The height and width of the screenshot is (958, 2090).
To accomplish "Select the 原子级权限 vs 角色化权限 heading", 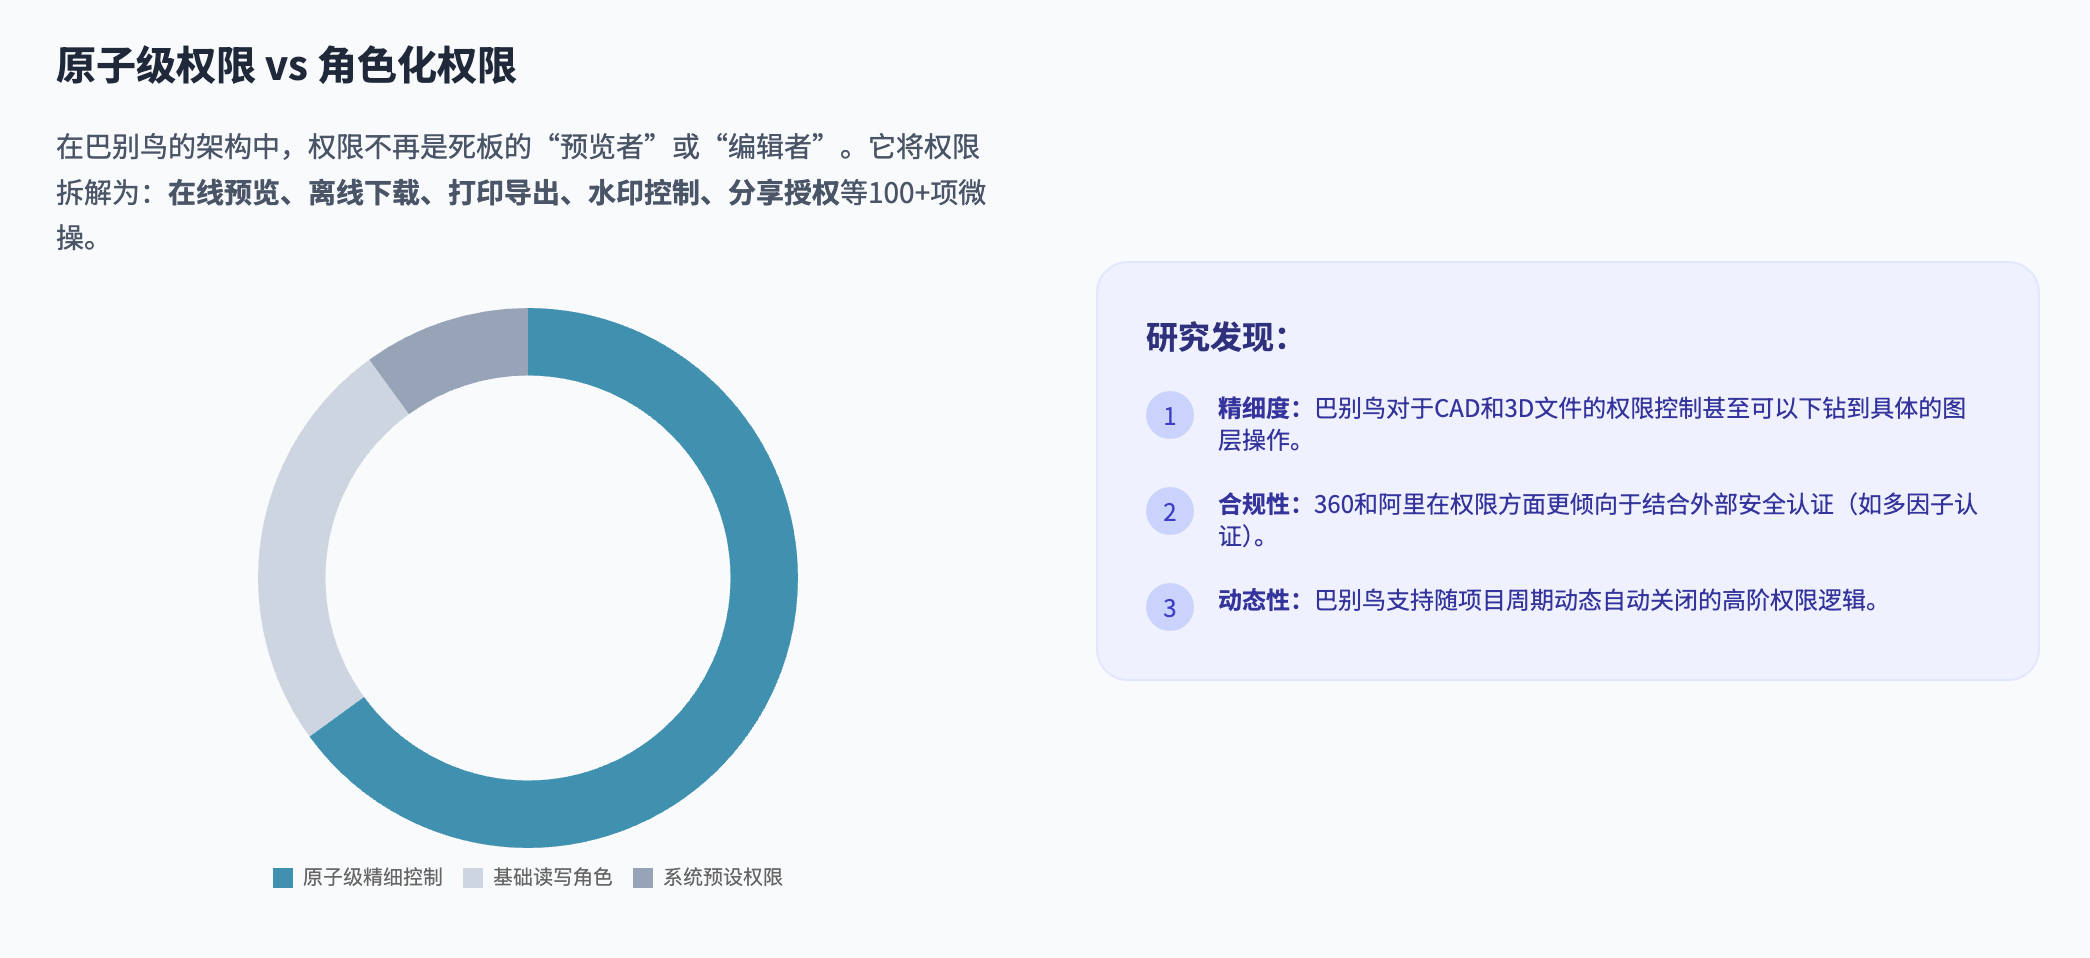I will 287,64.
